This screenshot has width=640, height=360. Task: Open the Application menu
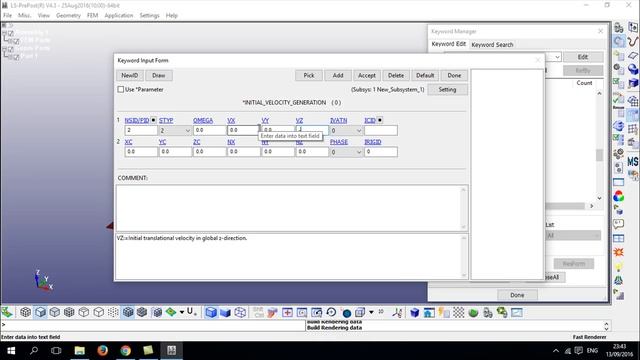coord(119,15)
